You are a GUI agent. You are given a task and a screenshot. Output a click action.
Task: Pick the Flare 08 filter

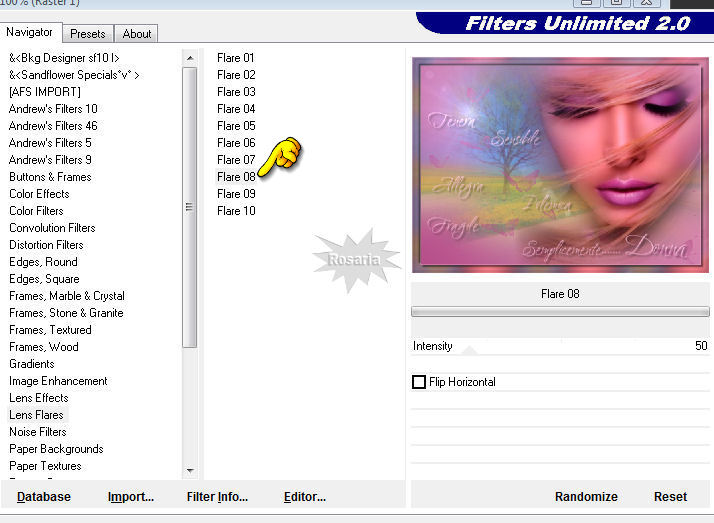tap(236, 177)
